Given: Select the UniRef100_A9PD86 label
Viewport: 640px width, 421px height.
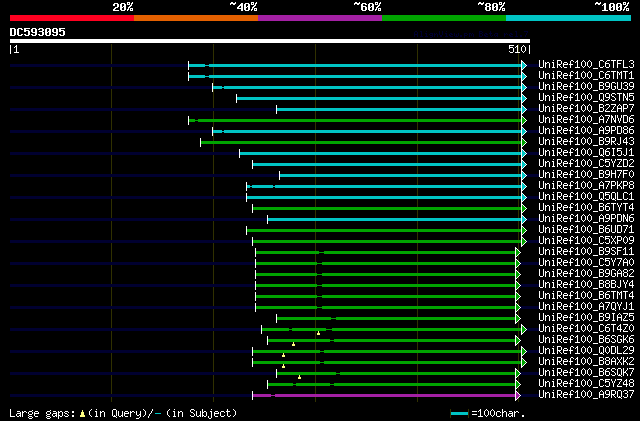Looking at the screenshot, I should (x=586, y=131).
